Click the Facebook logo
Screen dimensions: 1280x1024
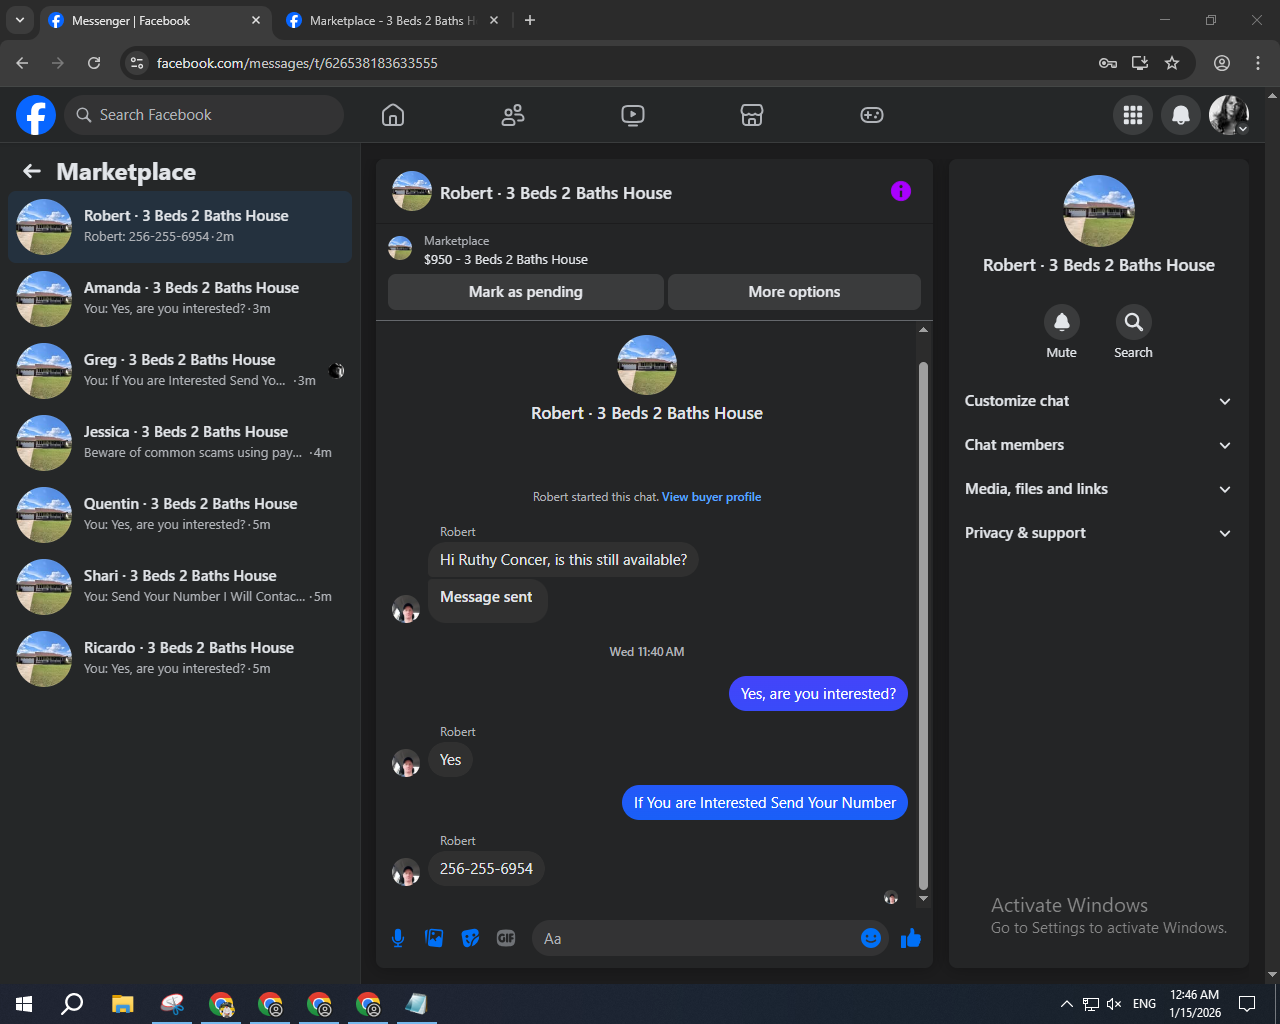point(36,115)
